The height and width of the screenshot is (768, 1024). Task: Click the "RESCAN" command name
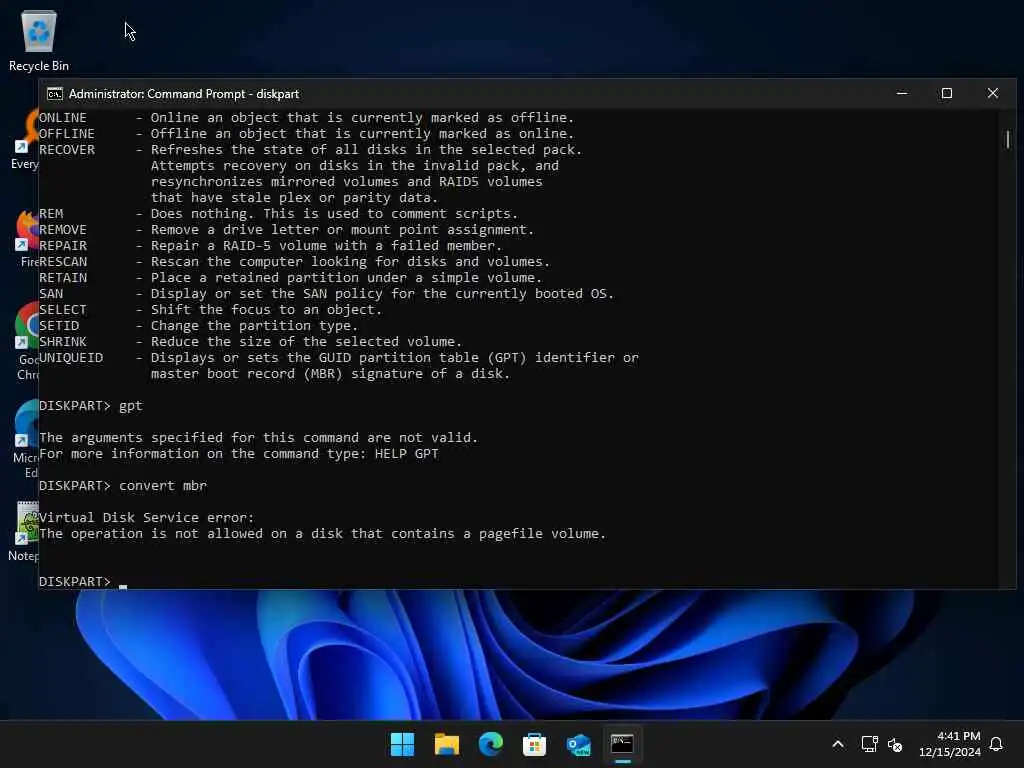coord(63,261)
